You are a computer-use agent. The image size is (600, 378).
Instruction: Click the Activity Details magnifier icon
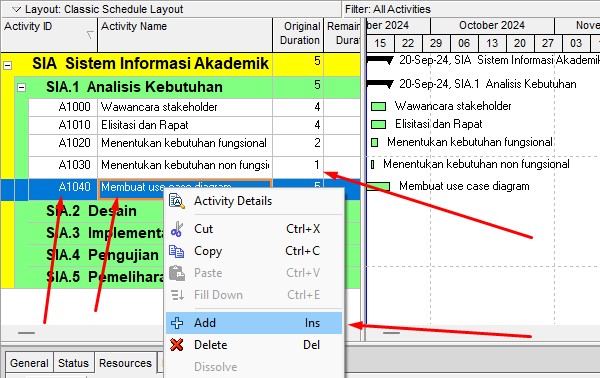click(177, 201)
